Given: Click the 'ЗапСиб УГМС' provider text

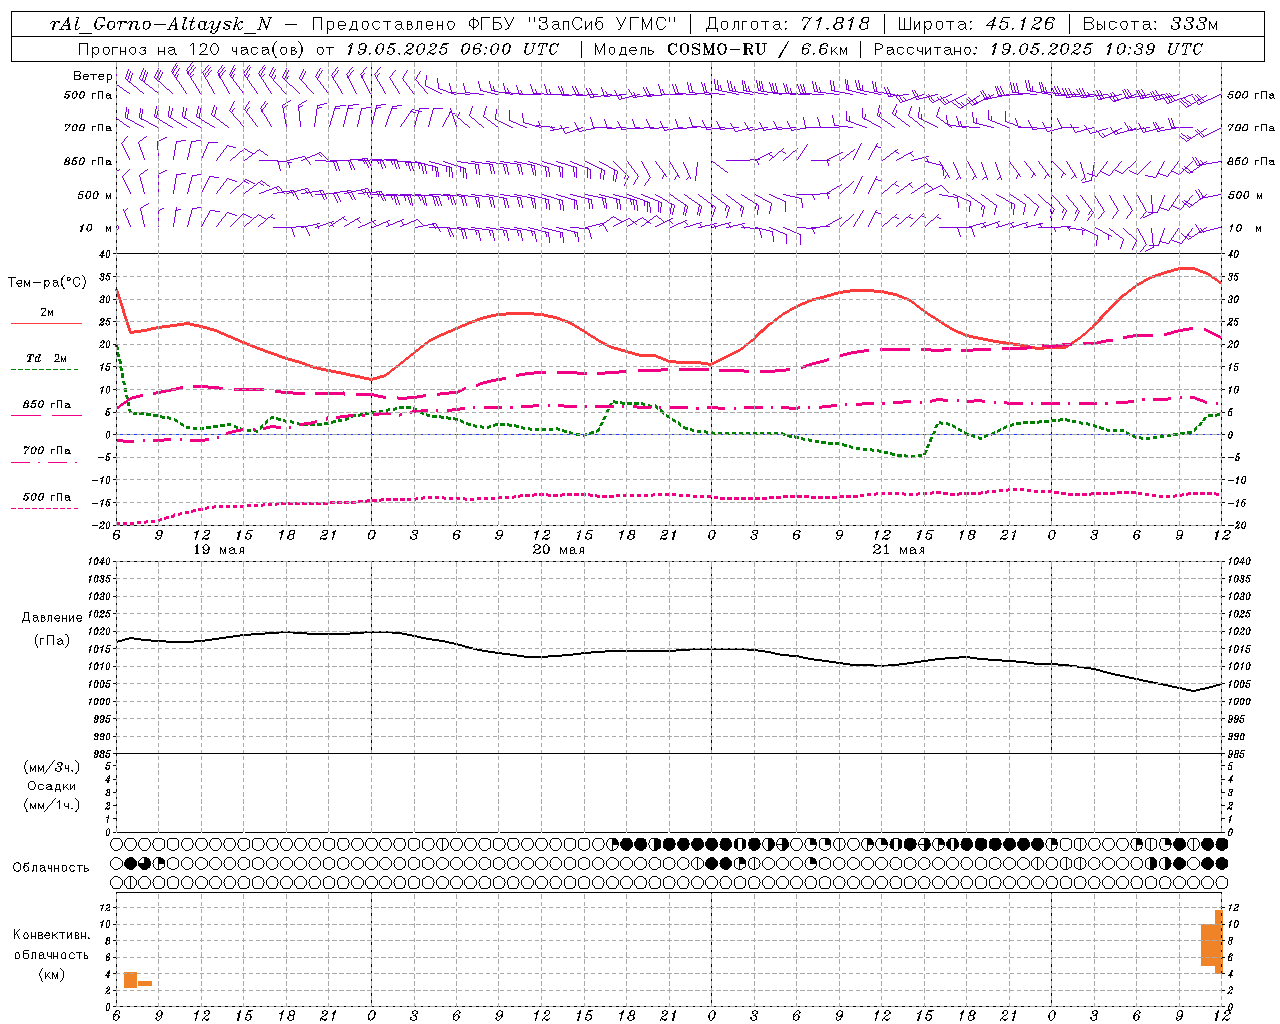Looking at the screenshot, I should pos(602,25).
